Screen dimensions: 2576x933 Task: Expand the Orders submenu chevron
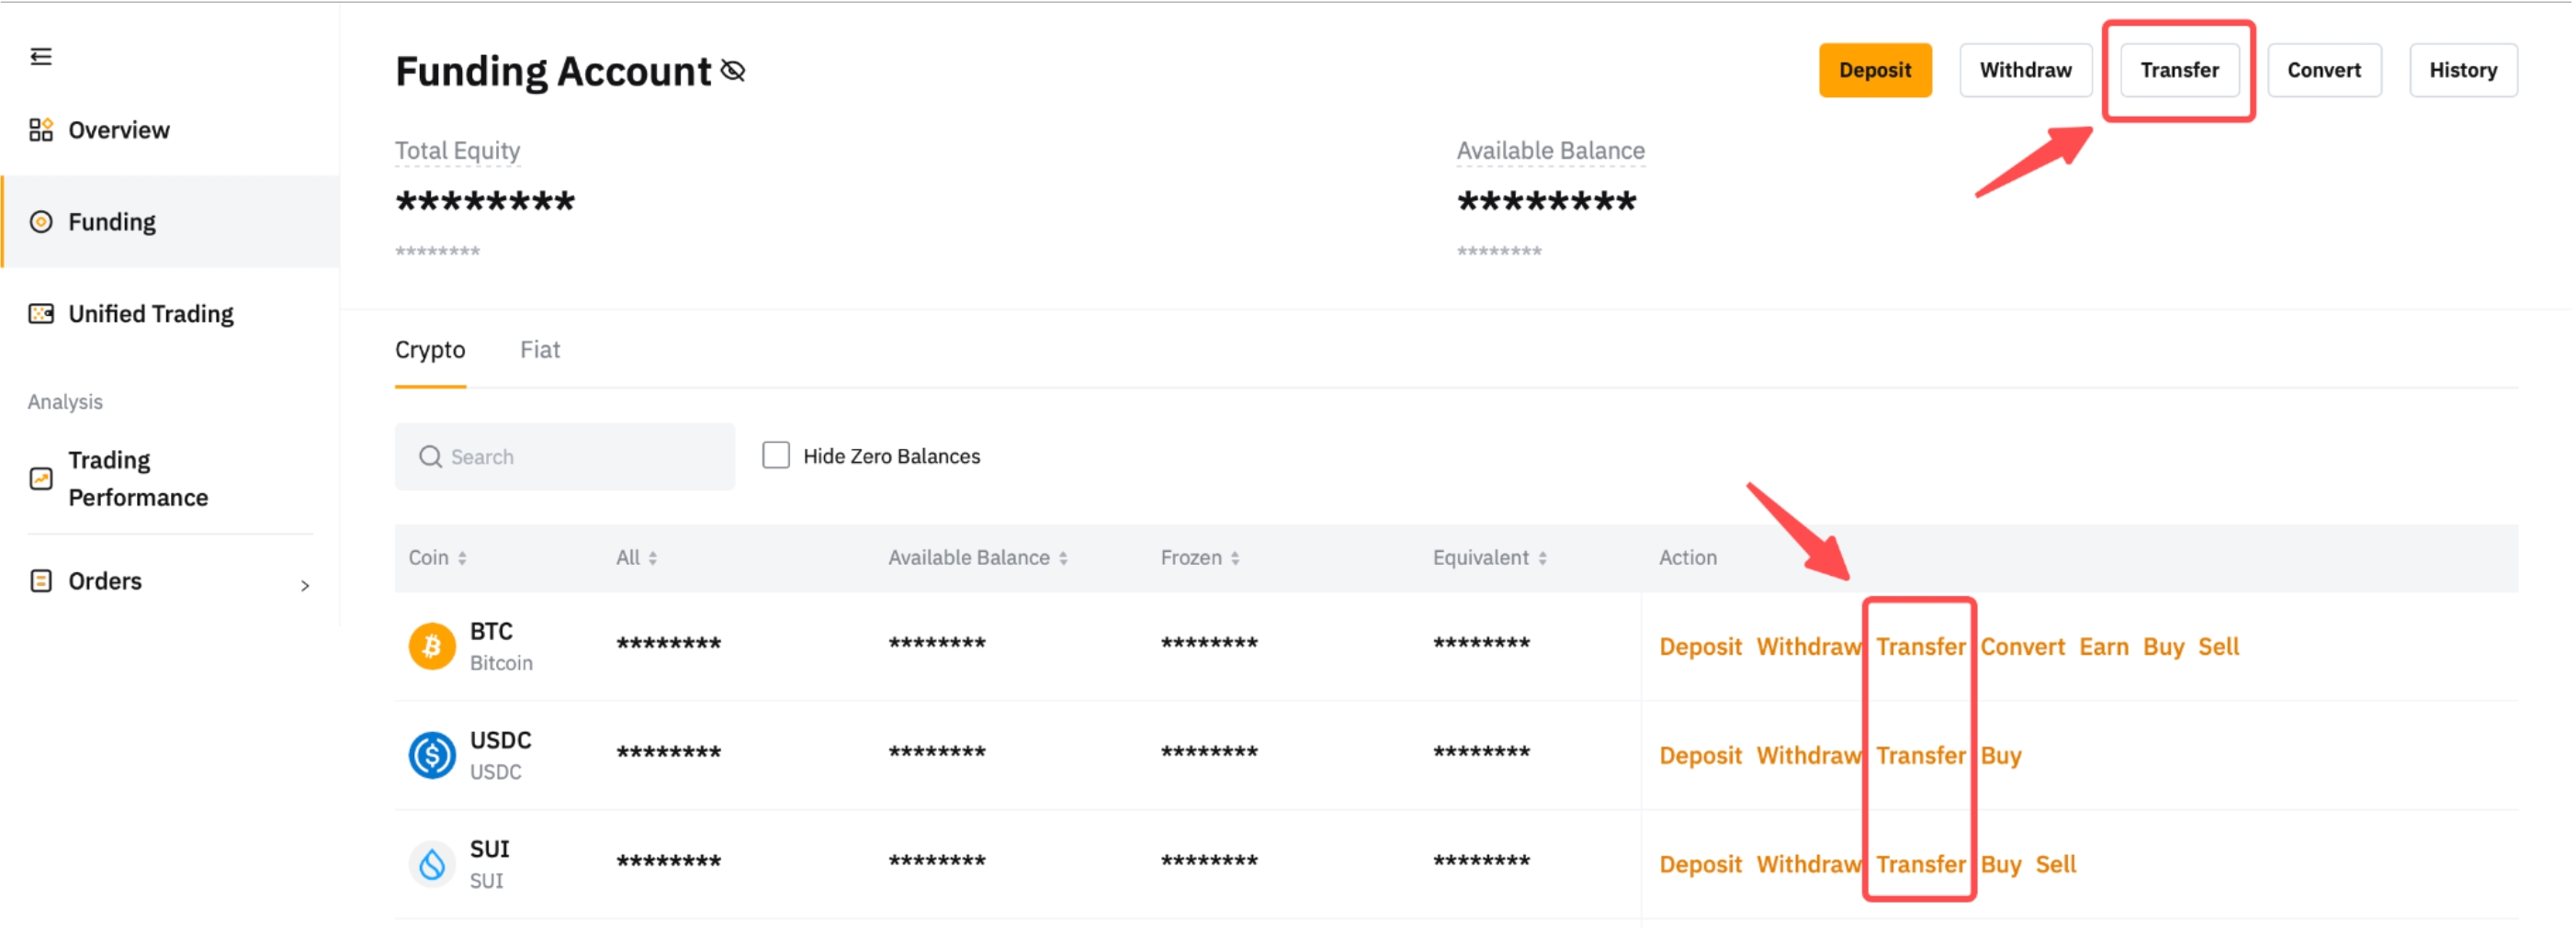point(305,585)
